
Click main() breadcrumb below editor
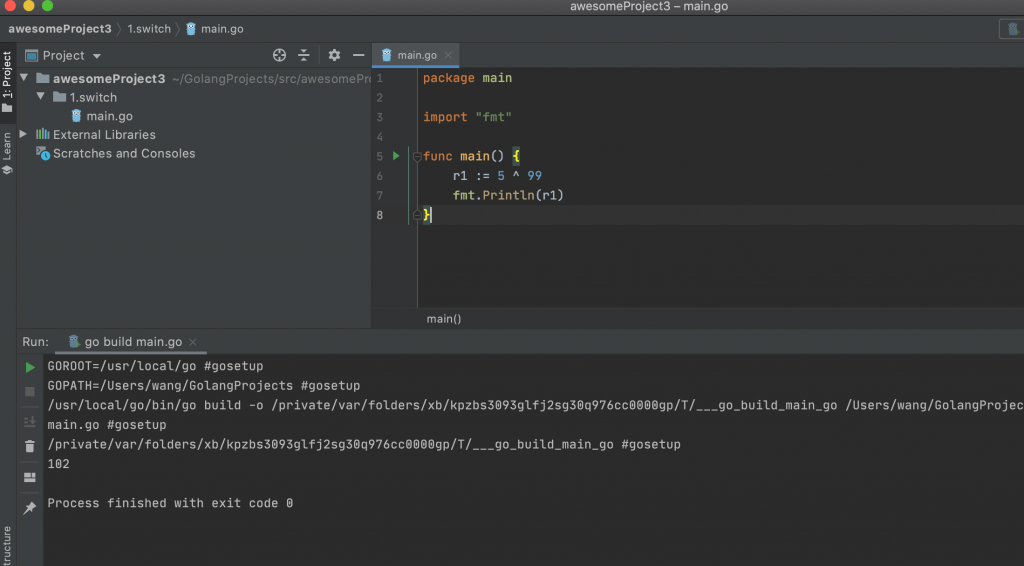pyautogui.click(x=443, y=319)
